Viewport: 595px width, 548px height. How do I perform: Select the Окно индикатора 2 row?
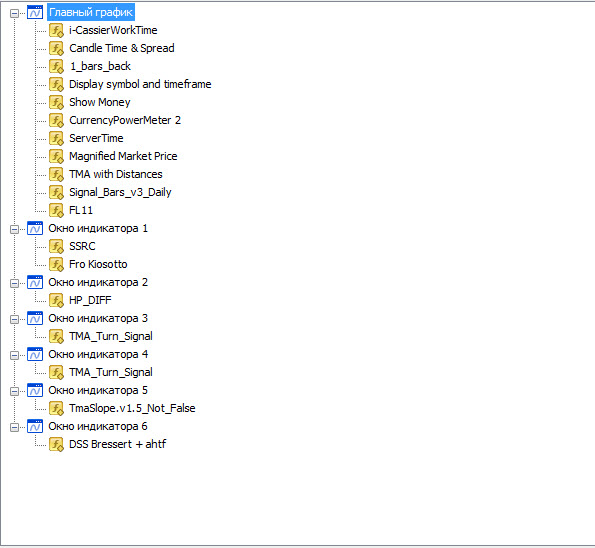tap(98, 282)
